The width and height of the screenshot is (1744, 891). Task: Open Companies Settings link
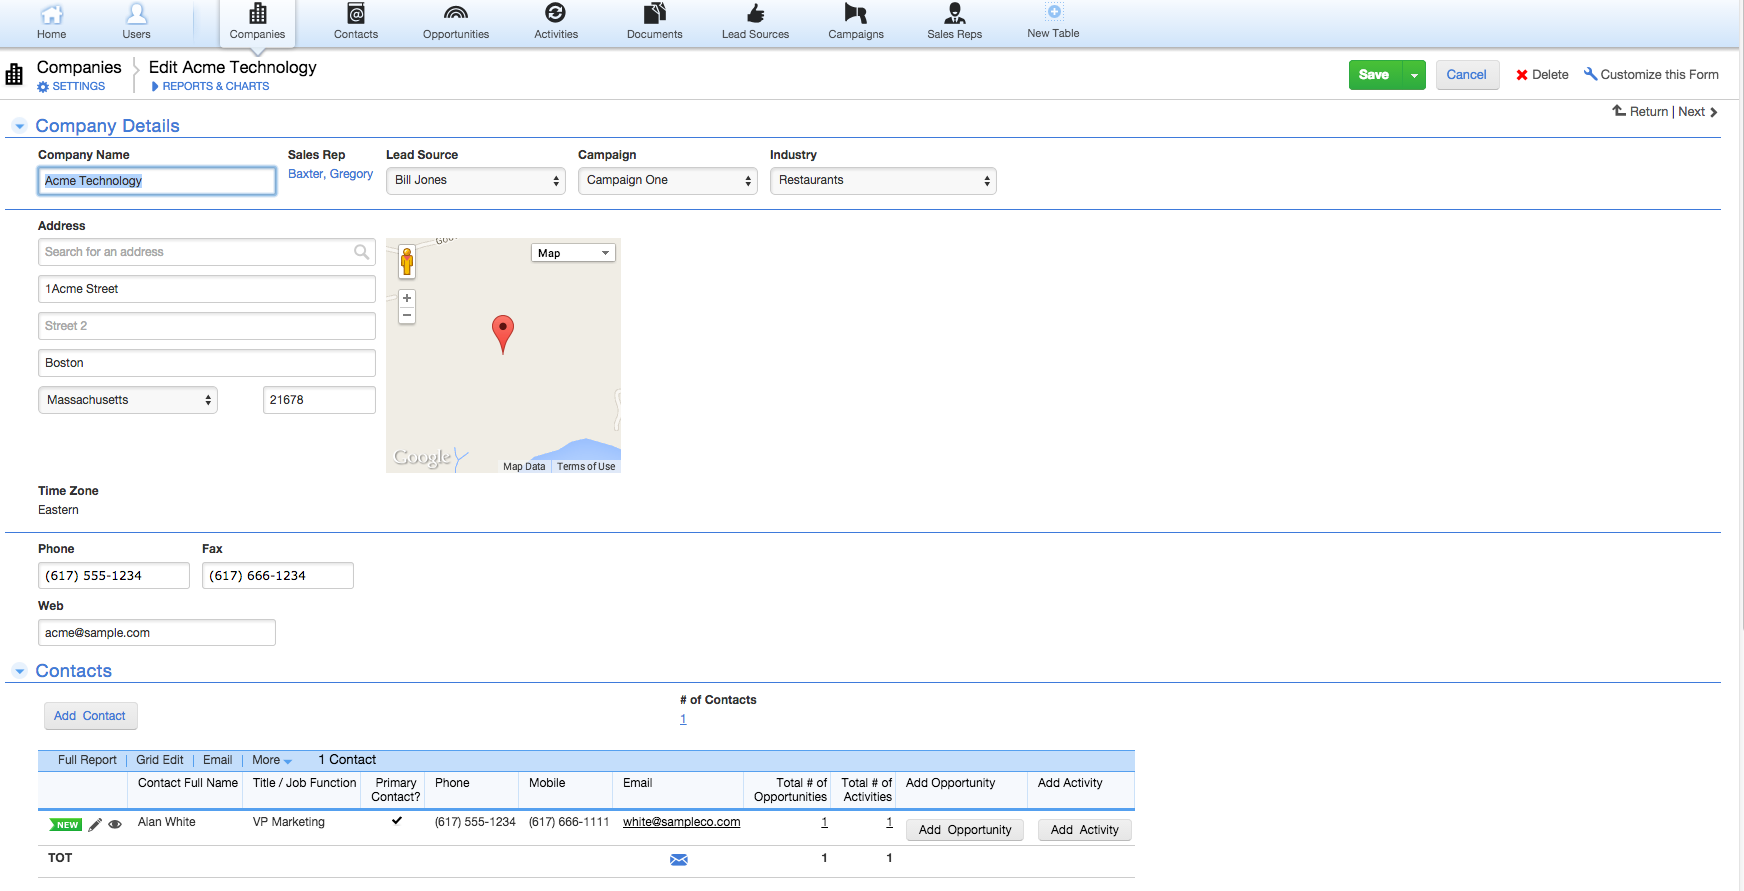(71, 86)
